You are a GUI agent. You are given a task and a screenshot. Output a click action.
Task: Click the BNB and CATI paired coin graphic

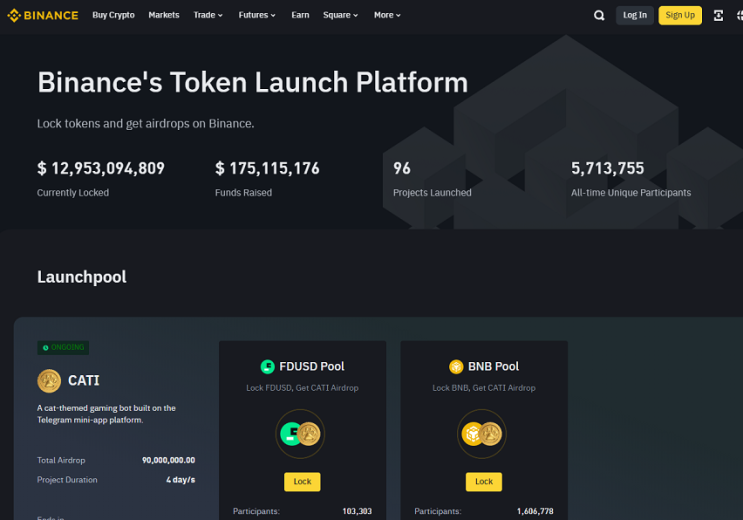(482, 434)
